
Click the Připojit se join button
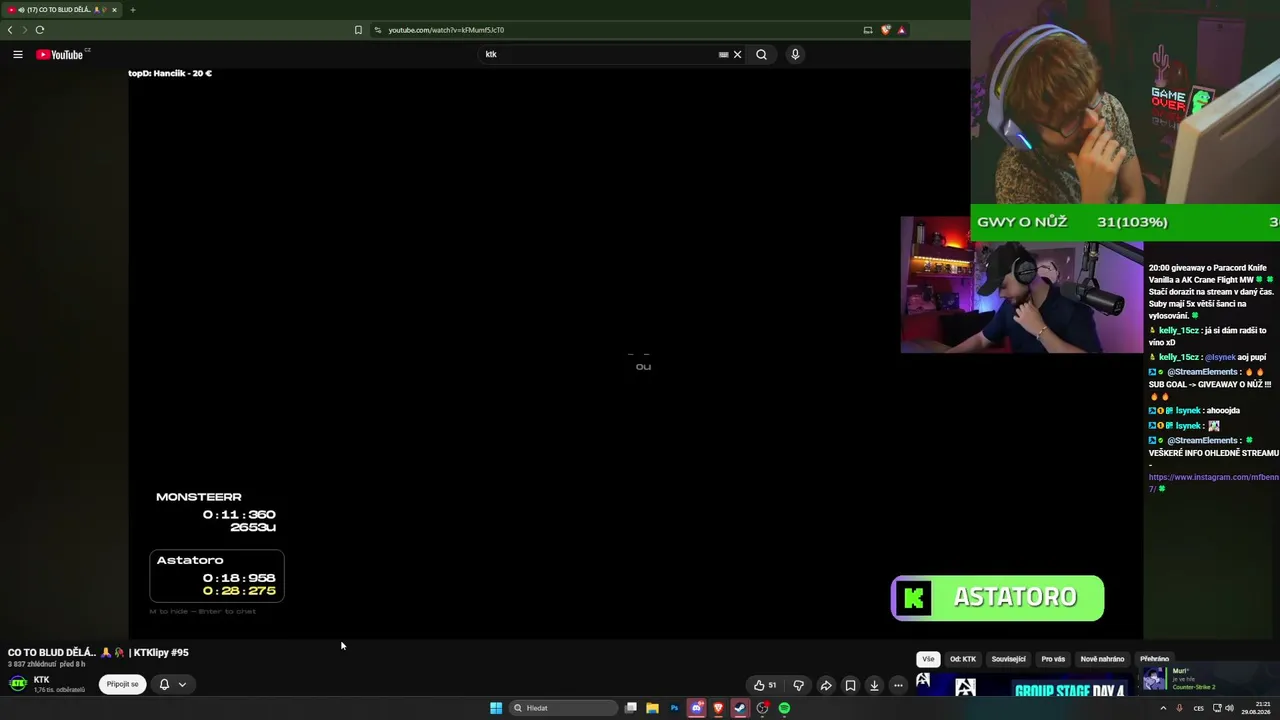[x=123, y=684]
